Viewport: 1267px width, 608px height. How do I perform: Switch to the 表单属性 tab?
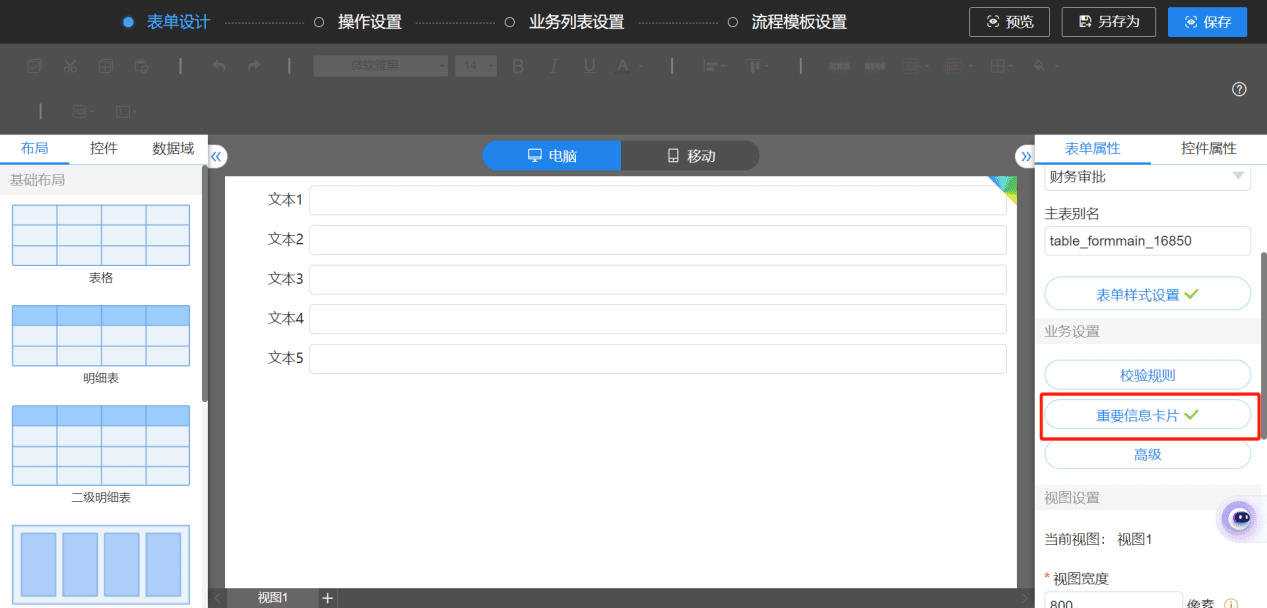1092,149
